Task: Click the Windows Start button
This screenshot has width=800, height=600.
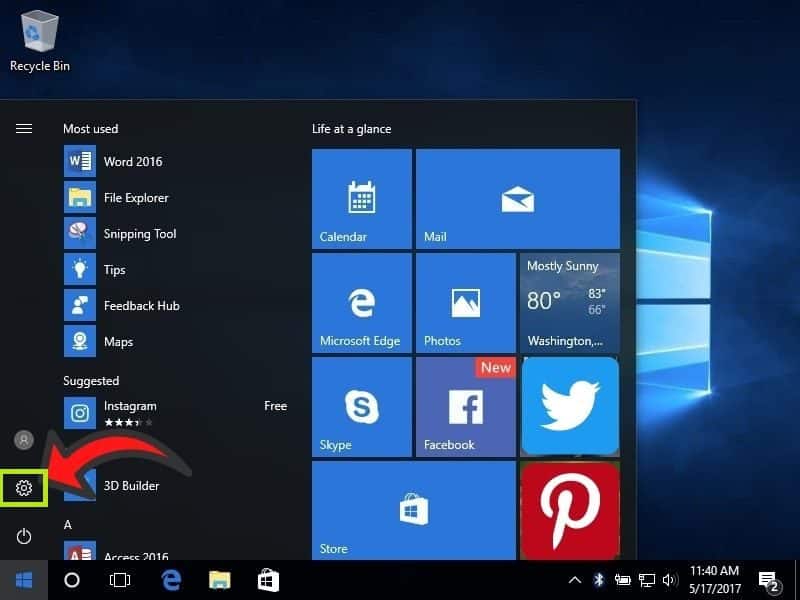Action: (24, 580)
